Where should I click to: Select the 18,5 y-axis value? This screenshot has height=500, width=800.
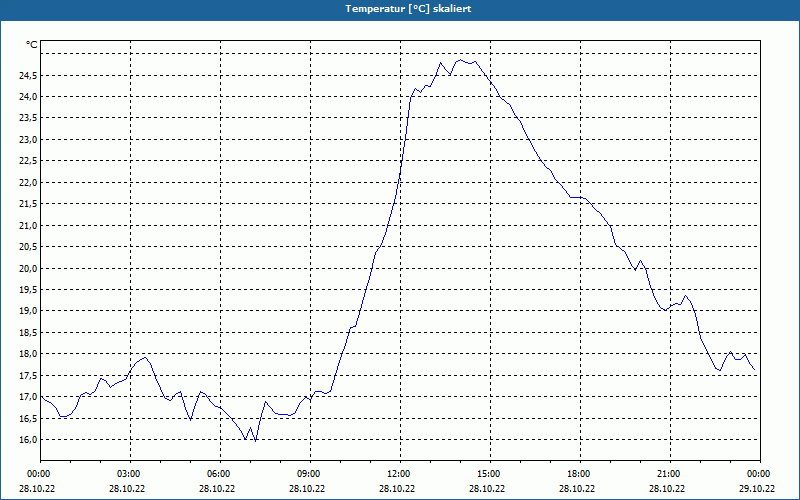pos(28,333)
